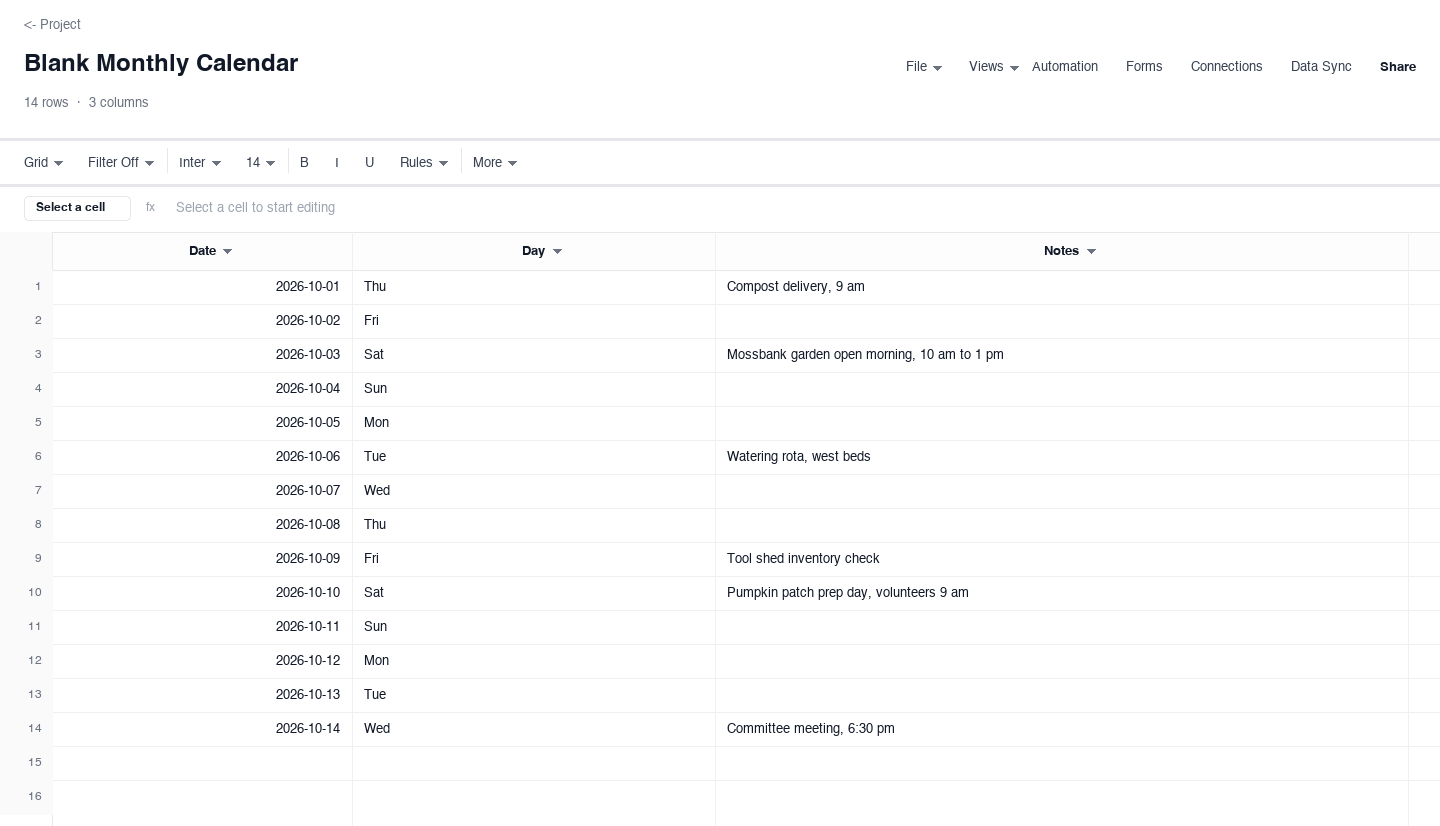Select the 'Watering rota, west beds' cell

tap(1062, 457)
